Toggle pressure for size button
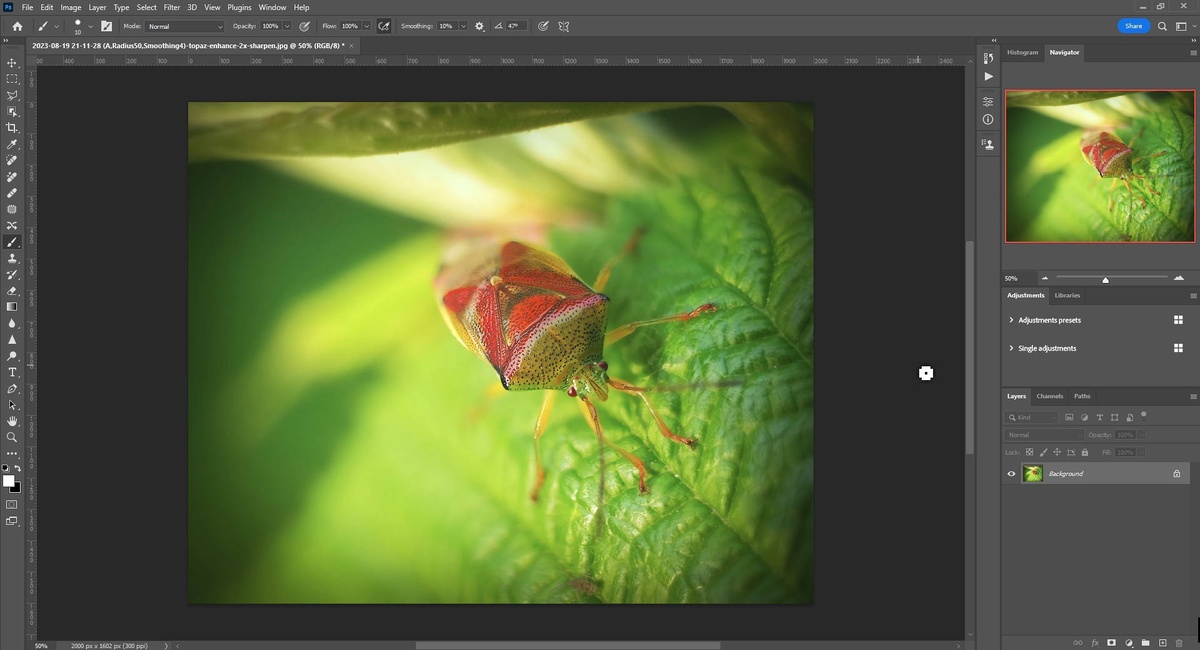The image size is (1200, 650). click(x=543, y=26)
